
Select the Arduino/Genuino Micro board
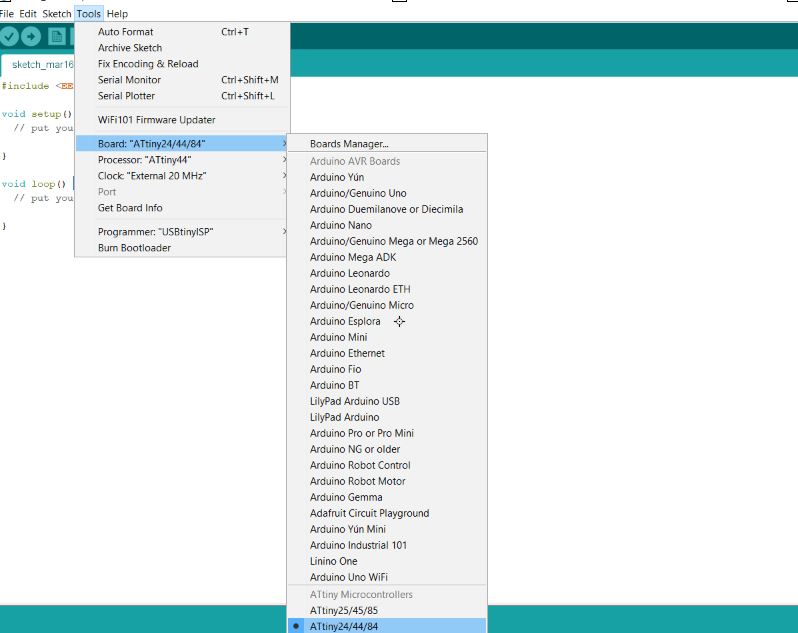[x=387, y=305]
